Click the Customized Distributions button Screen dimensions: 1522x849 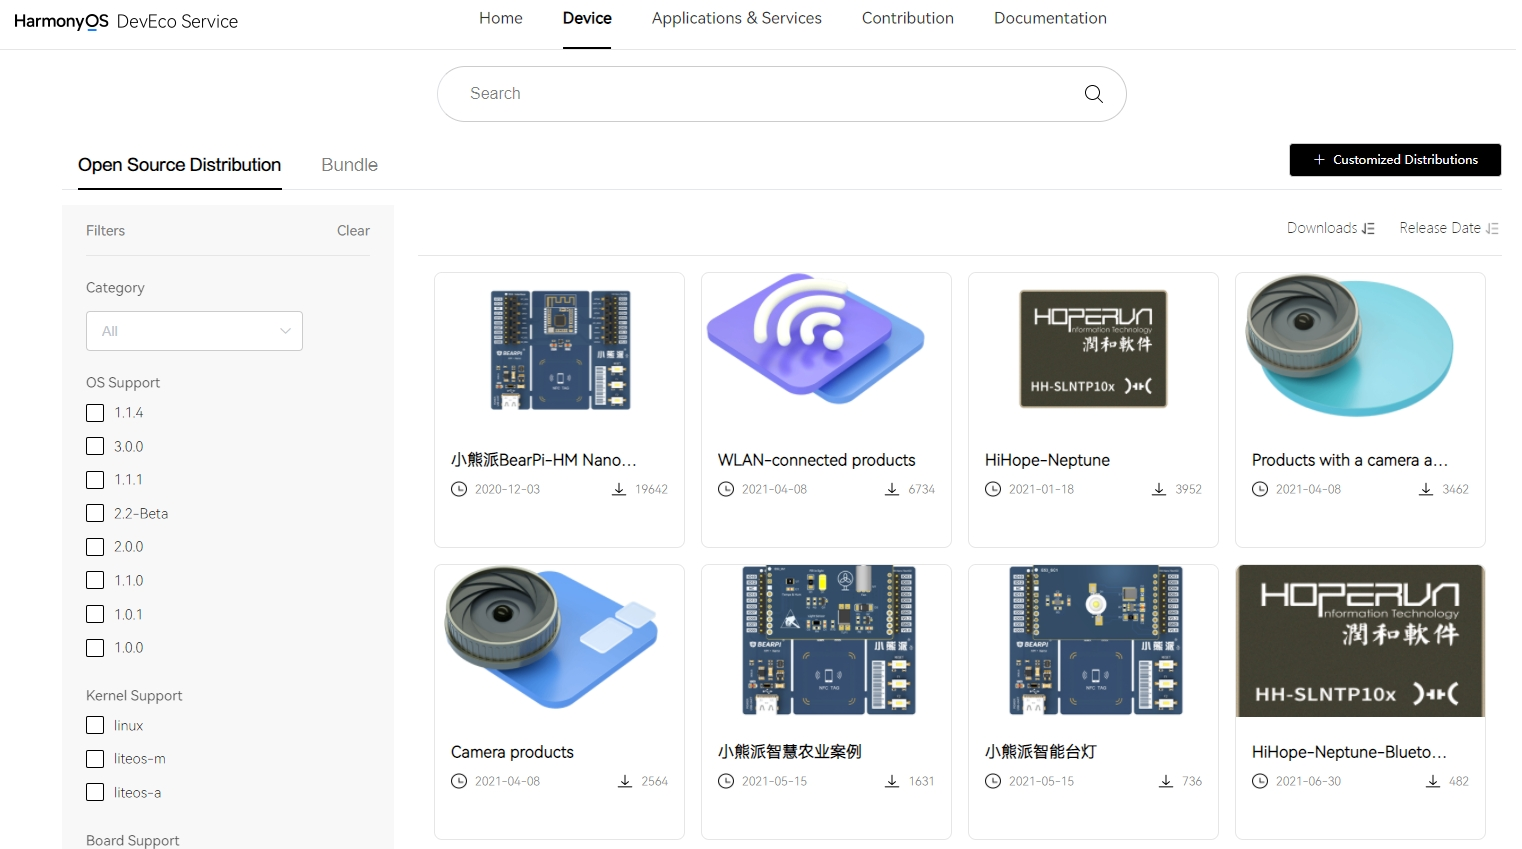(x=1395, y=160)
